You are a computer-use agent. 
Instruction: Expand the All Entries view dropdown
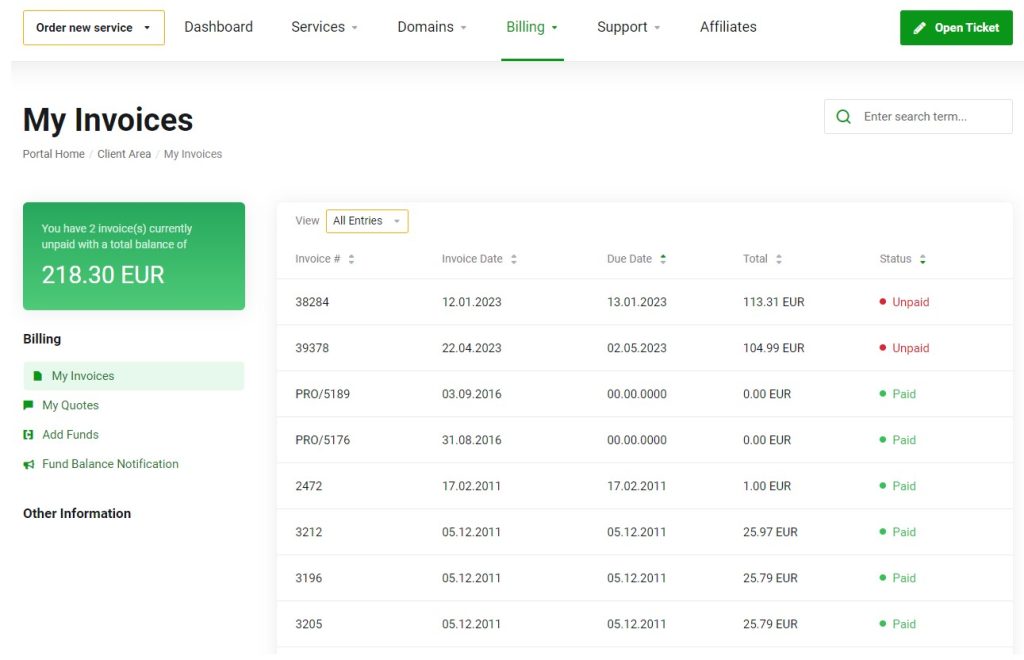(366, 221)
